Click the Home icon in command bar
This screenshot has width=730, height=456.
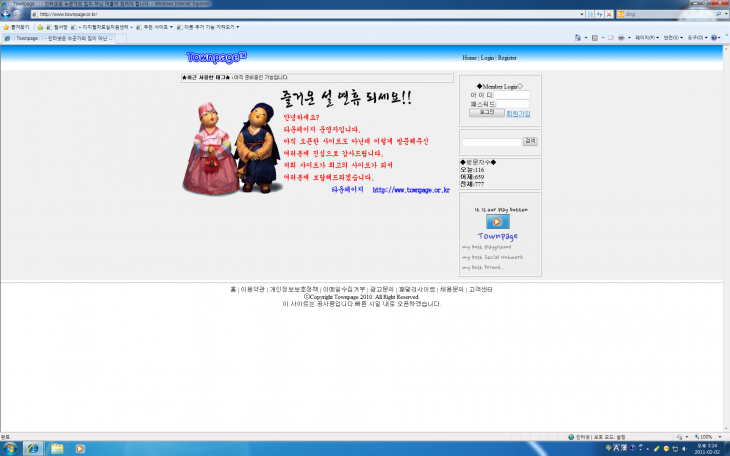(x=578, y=38)
